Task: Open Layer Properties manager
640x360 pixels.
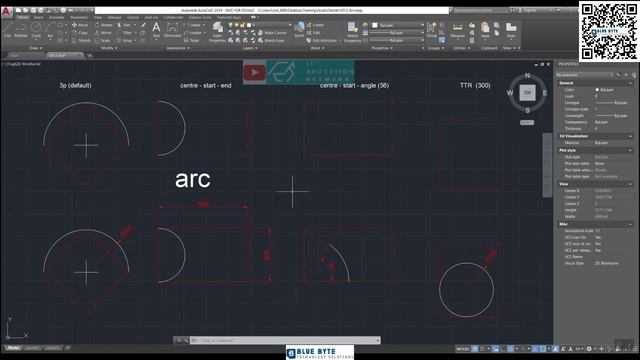Action: point(218,32)
